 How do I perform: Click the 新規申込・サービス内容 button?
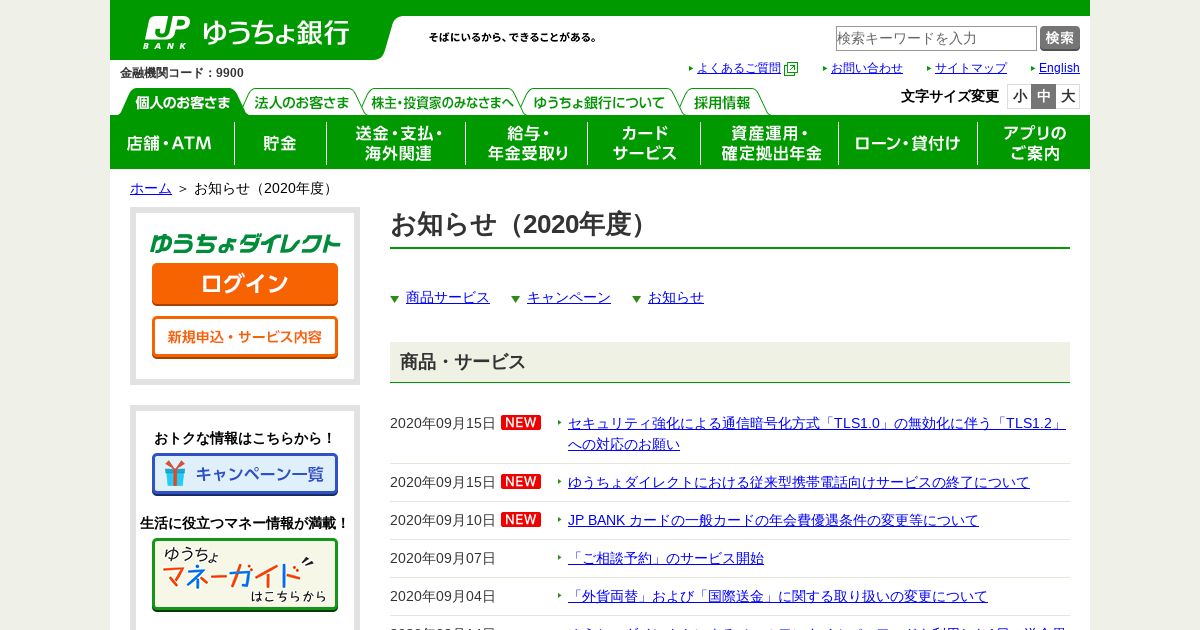[245, 337]
